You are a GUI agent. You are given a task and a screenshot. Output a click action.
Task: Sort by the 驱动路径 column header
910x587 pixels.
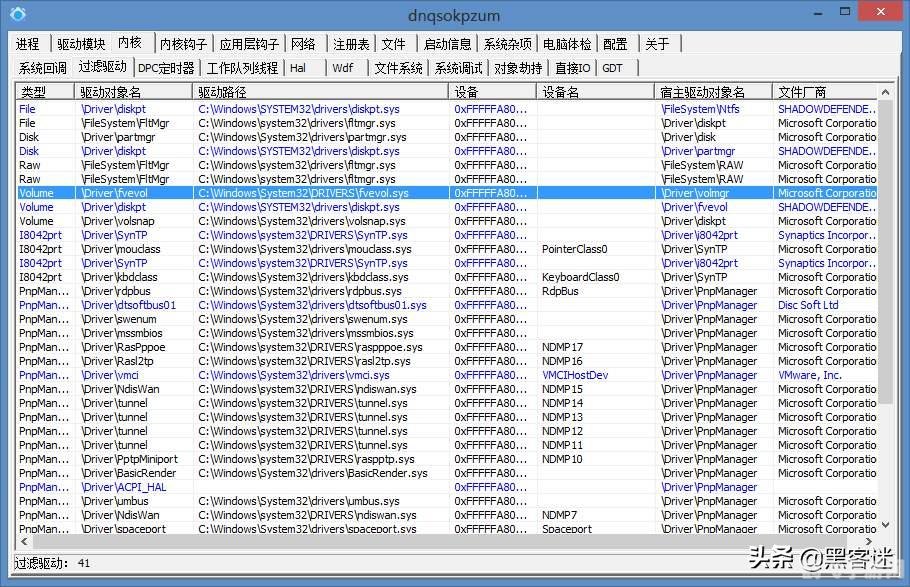(320, 92)
